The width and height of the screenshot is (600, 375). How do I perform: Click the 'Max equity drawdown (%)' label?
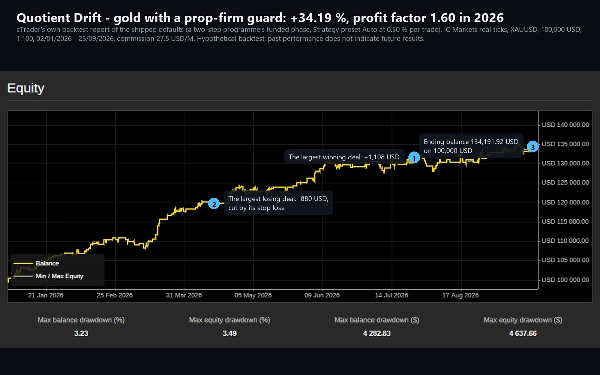[230, 320]
